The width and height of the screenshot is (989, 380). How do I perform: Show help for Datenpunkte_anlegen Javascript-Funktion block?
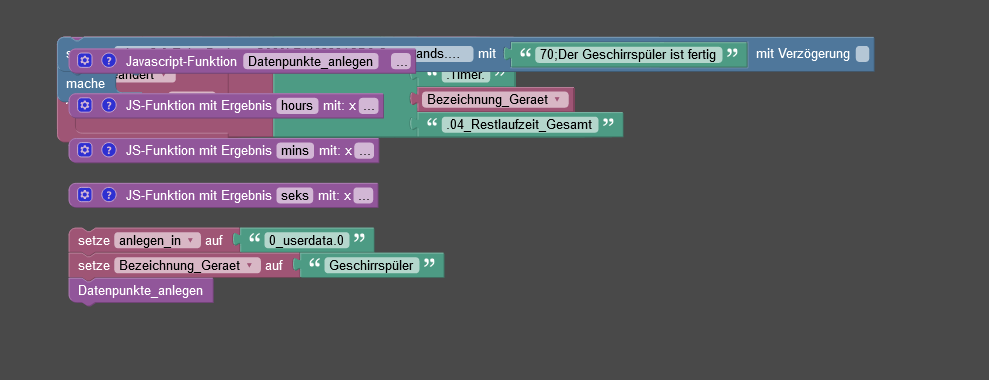pyautogui.click(x=109, y=61)
